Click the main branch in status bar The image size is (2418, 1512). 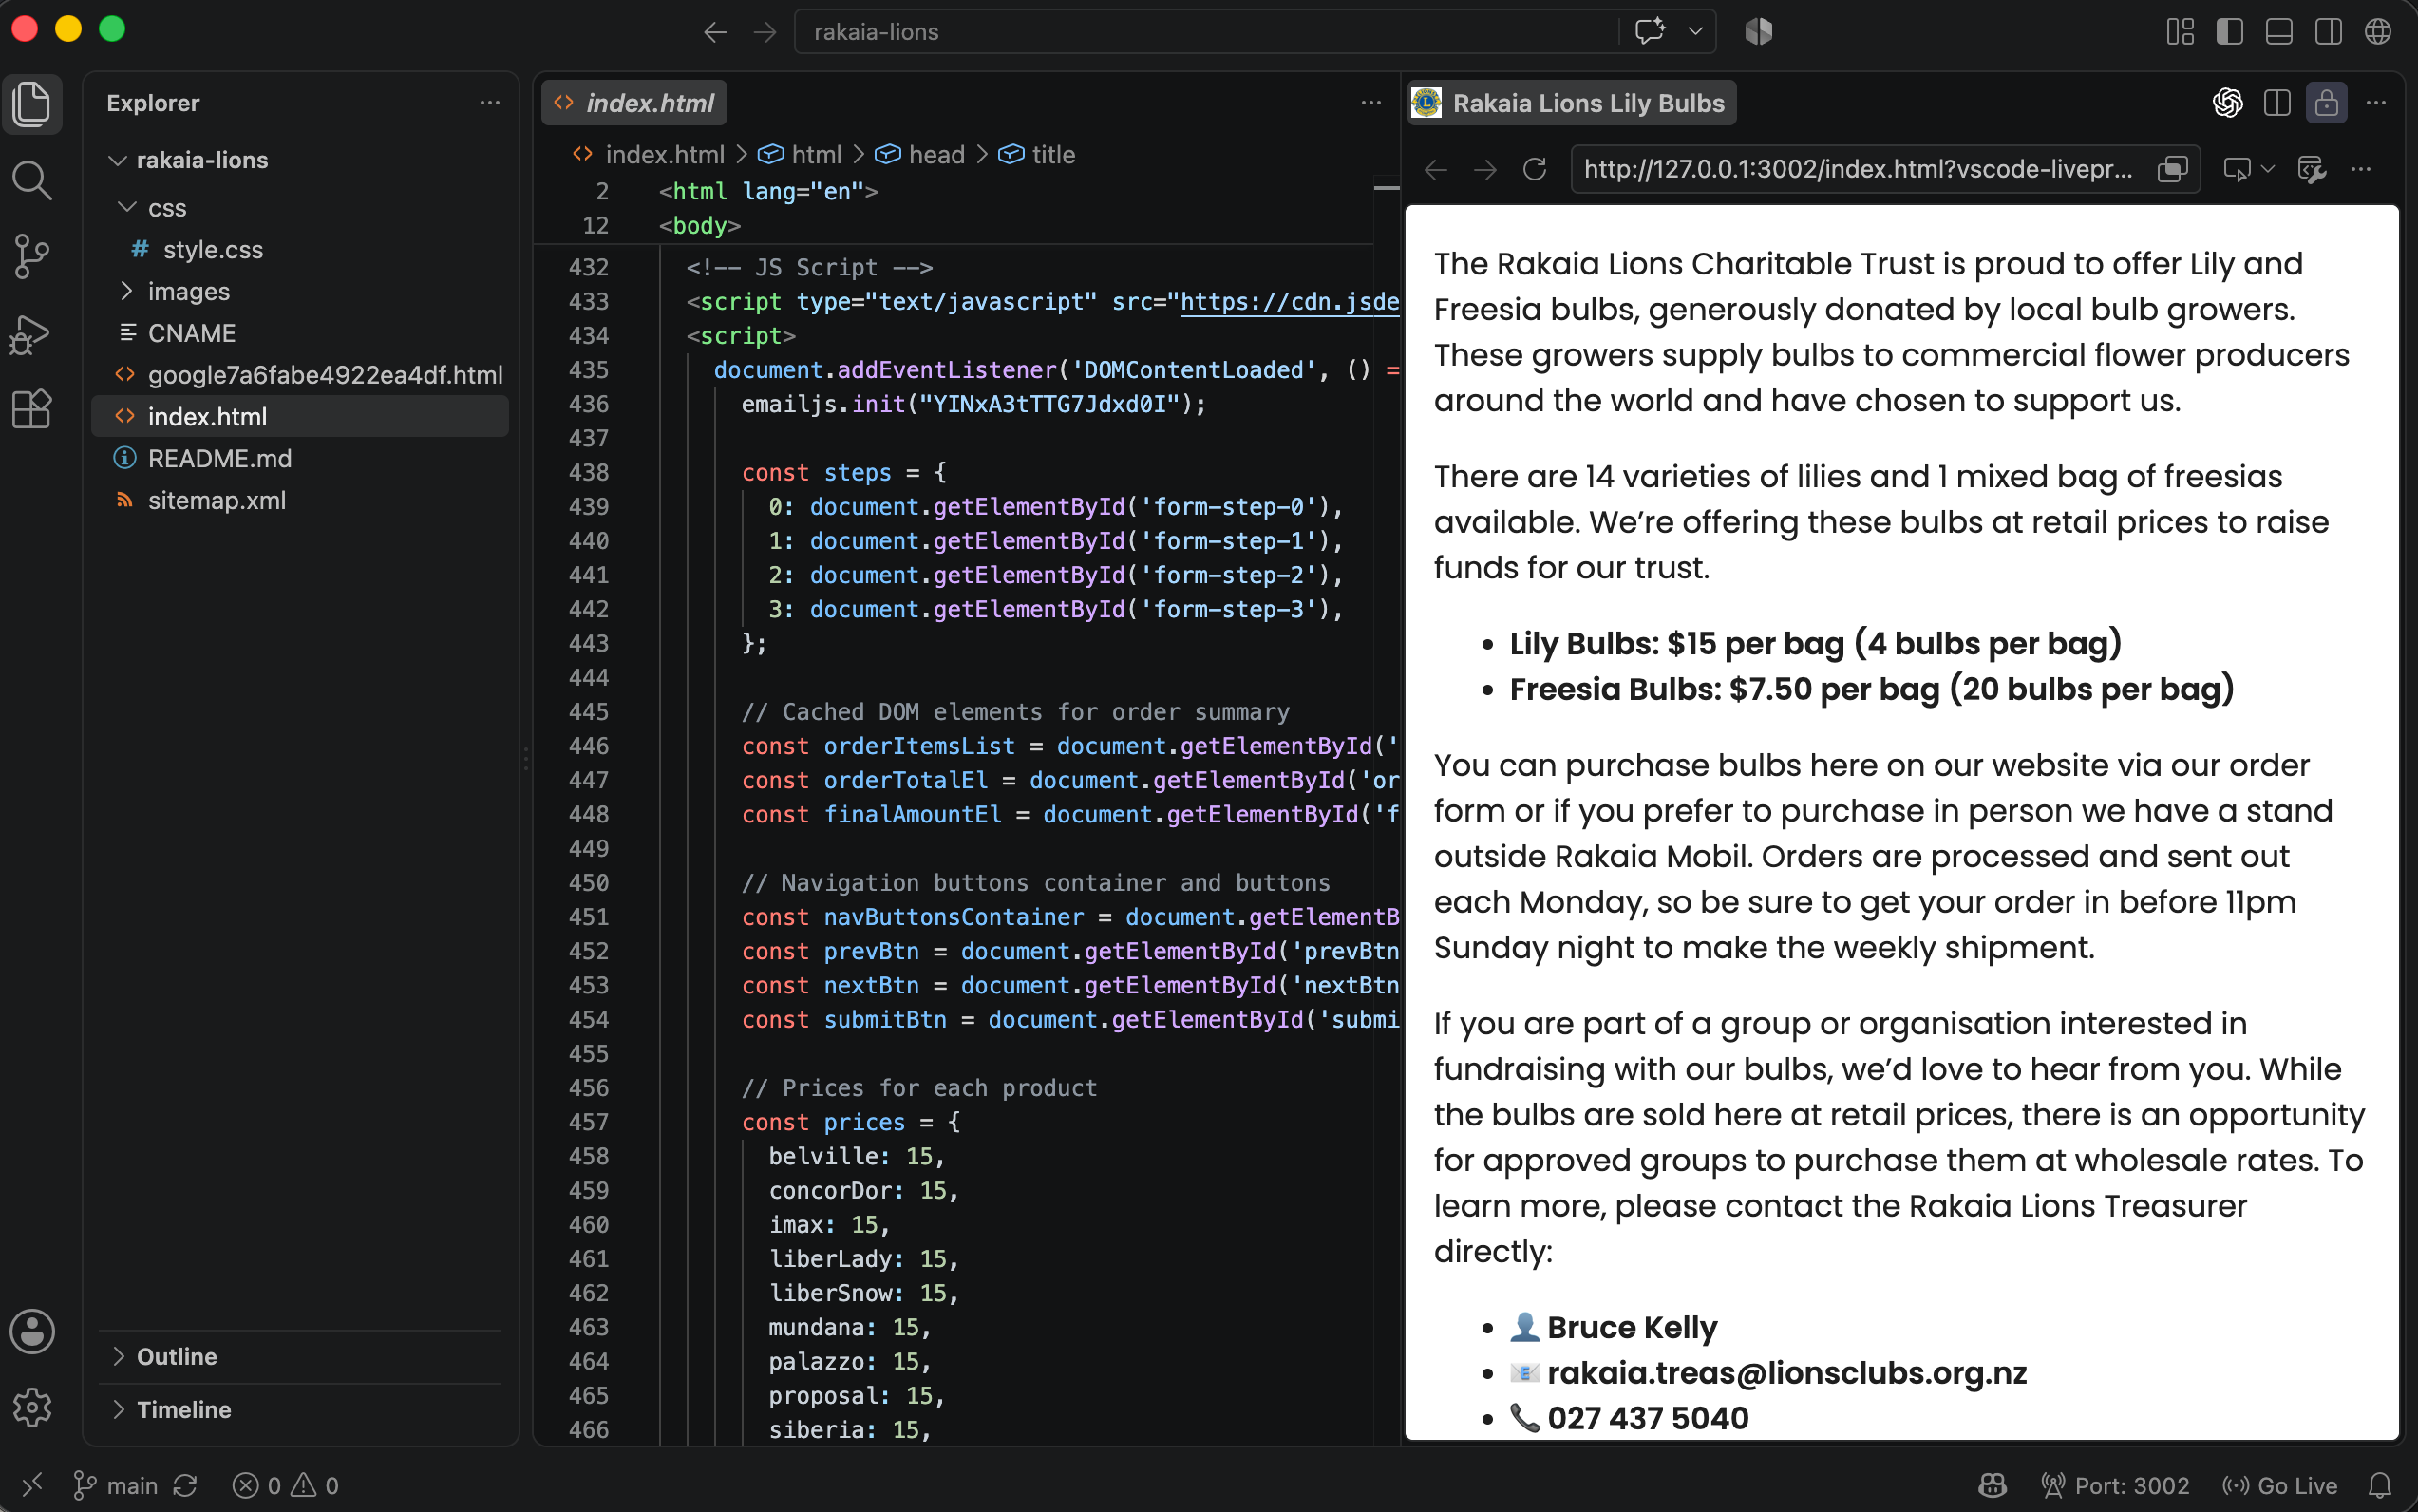[x=116, y=1486]
